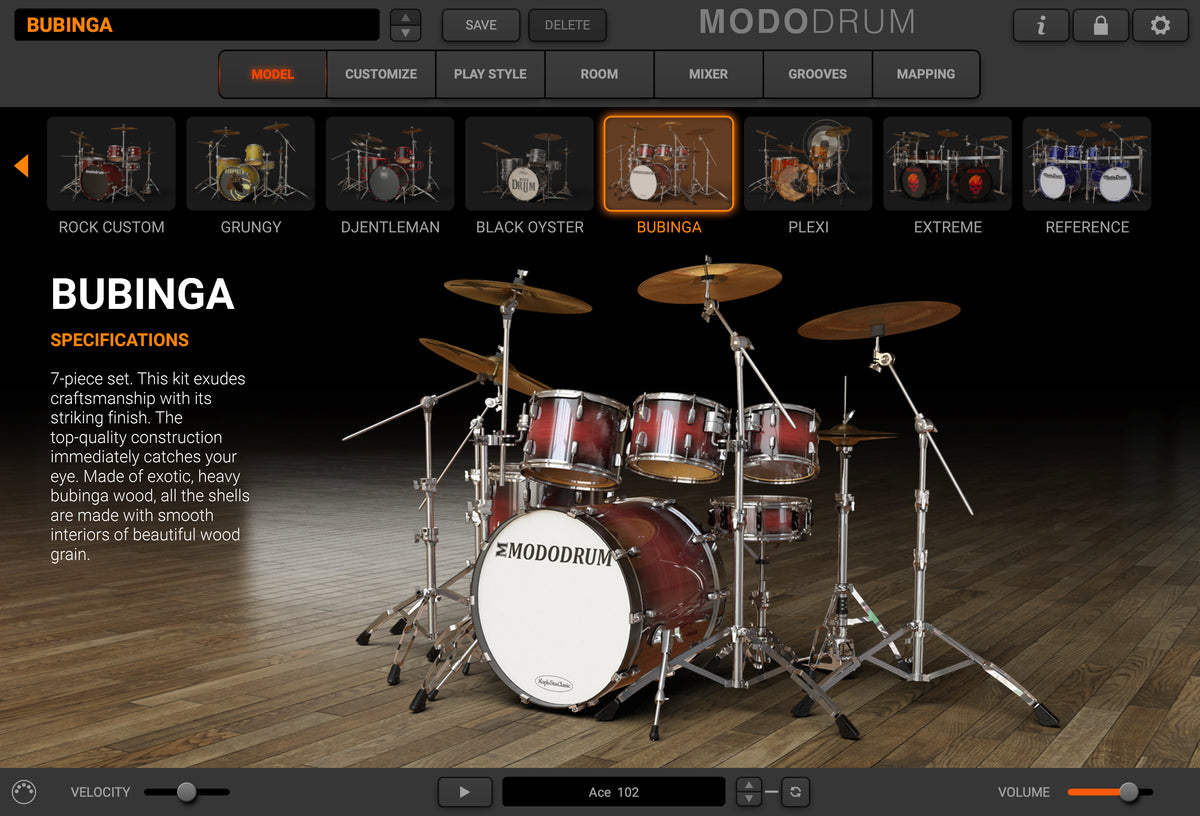The height and width of the screenshot is (816, 1200).
Task: Click the PLEXI kit label
Action: click(808, 227)
